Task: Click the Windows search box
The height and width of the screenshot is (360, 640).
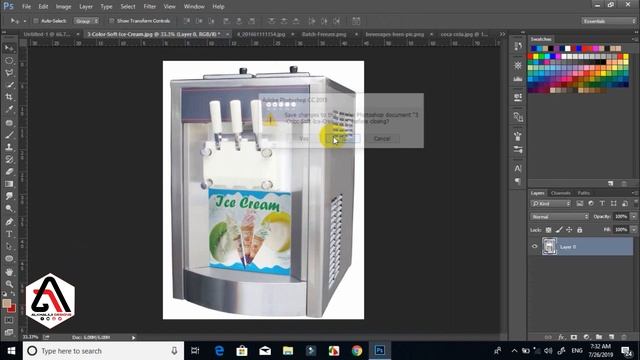Action: 103,351
